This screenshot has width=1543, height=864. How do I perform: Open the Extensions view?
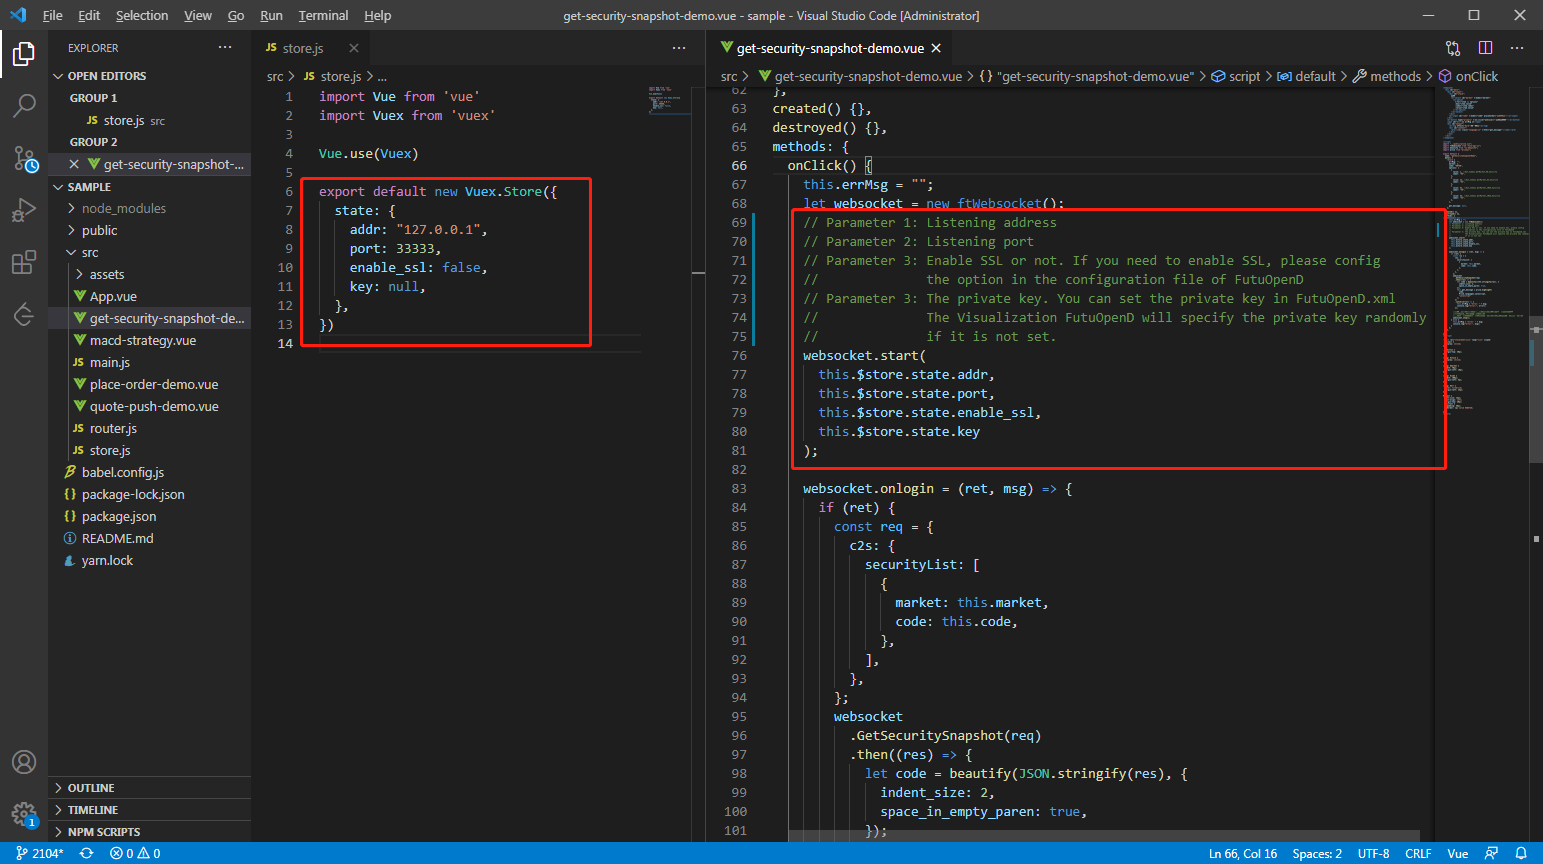click(24, 262)
